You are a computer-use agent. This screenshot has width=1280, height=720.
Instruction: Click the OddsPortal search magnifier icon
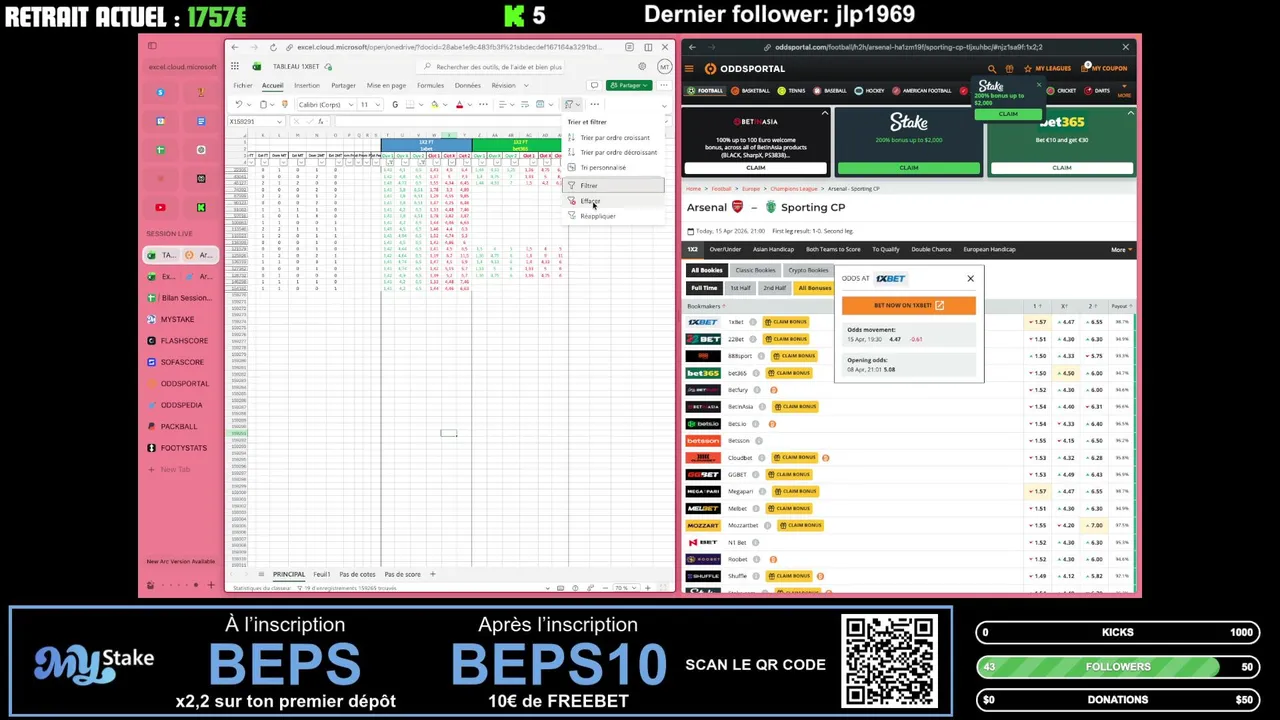click(992, 69)
